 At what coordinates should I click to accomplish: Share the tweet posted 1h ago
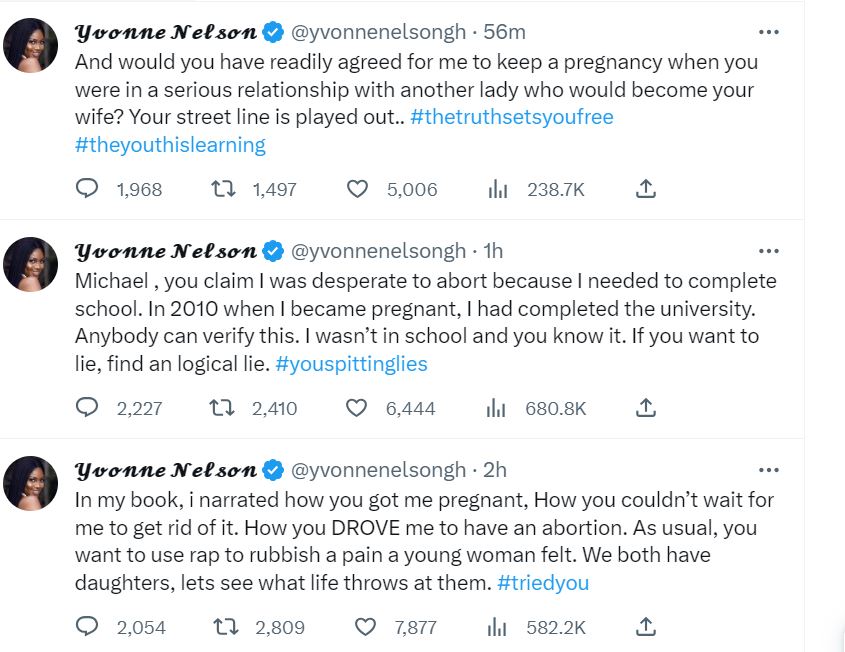[x=646, y=407]
